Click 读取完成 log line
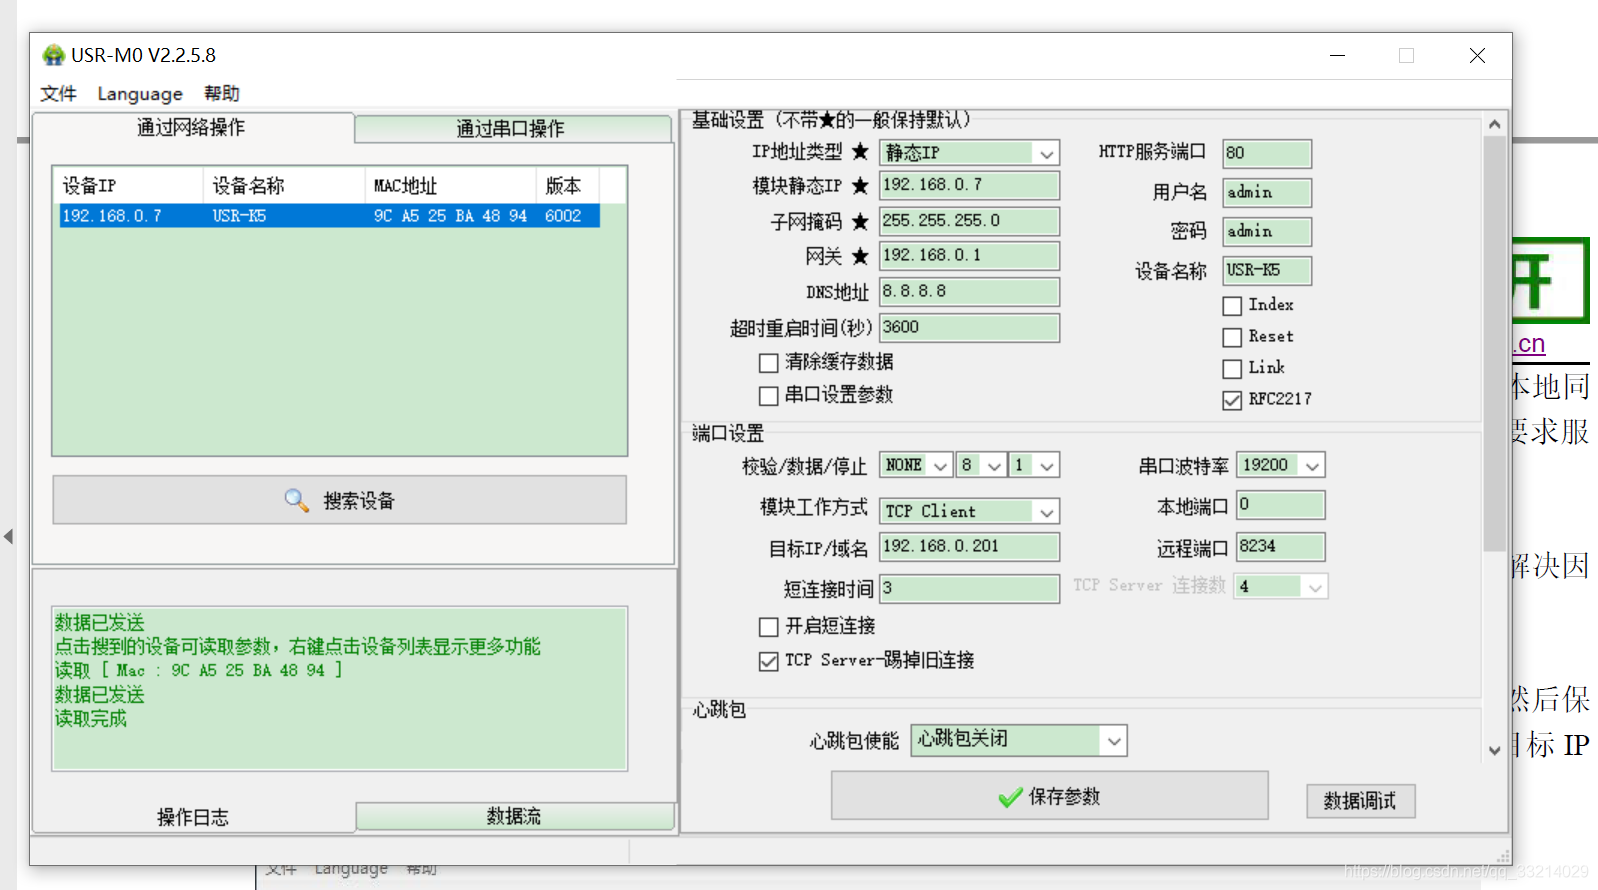The width and height of the screenshot is (1598, 890). click(91, 719)
